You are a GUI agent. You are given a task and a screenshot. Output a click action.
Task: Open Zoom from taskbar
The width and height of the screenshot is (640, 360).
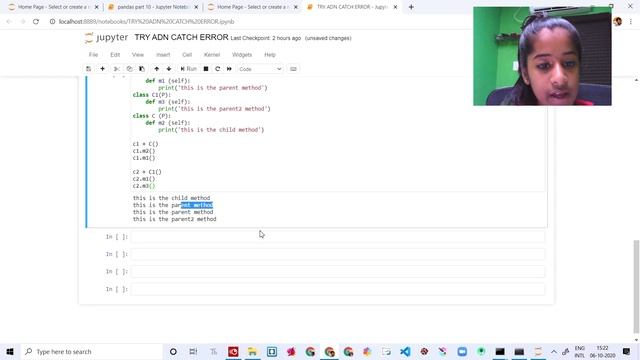[462, 351]
